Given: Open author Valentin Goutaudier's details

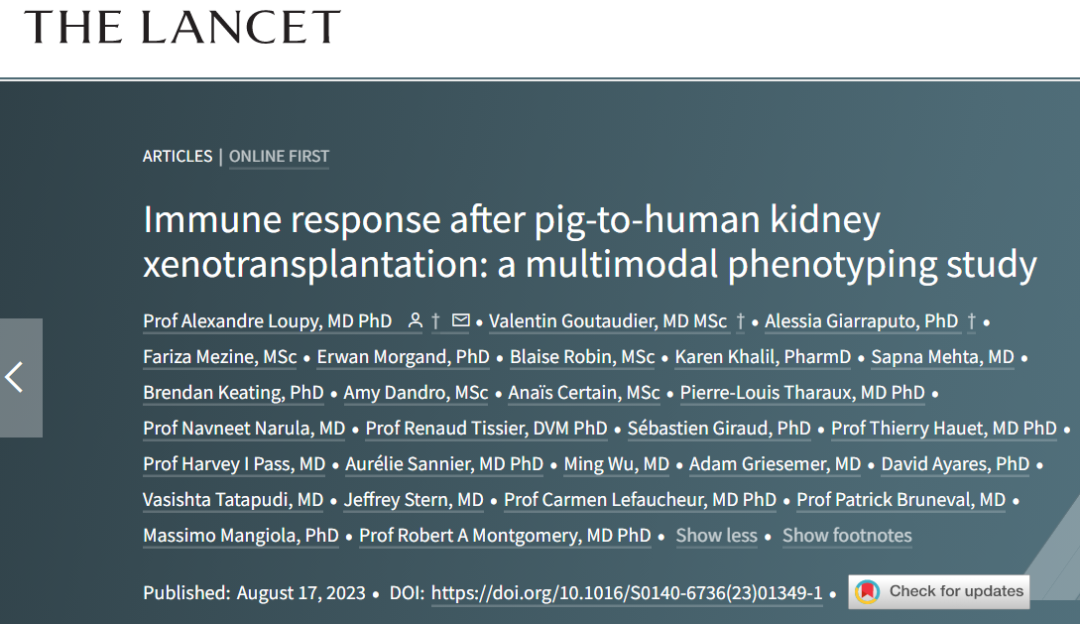Looking at the screenshot, I should pyautogui.click(x=608, y=321).
